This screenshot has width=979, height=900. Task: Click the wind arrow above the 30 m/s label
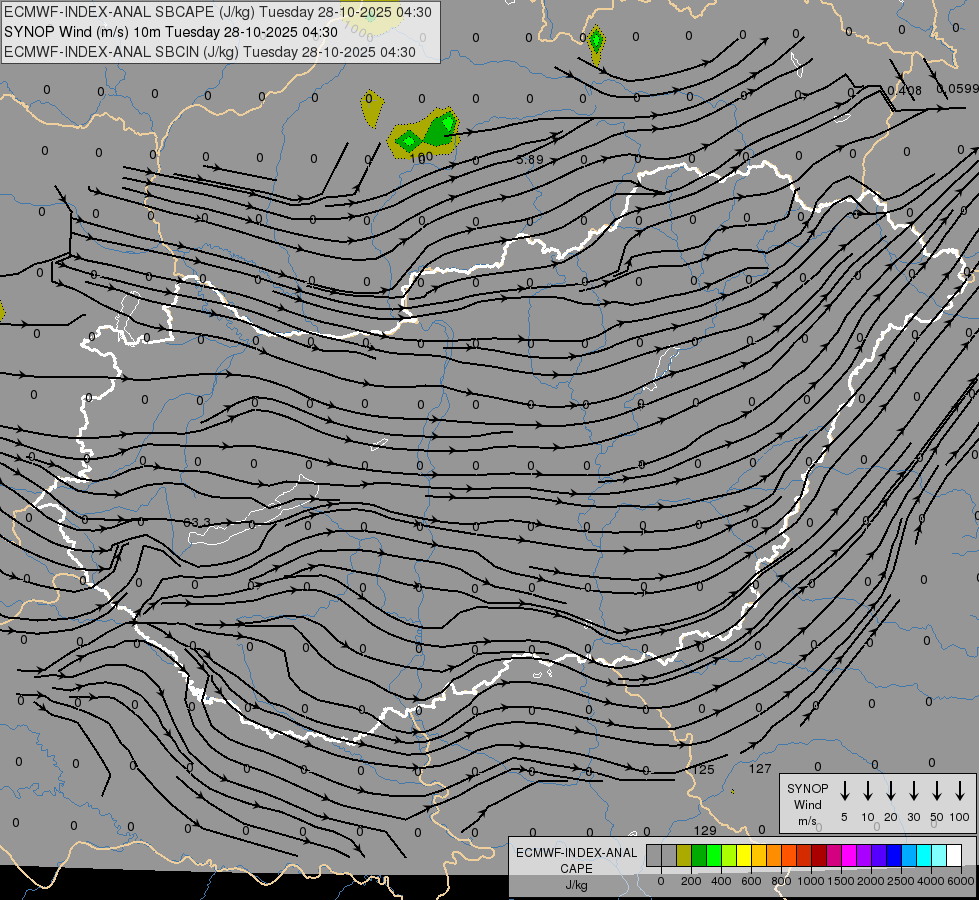tap(913, 790)
